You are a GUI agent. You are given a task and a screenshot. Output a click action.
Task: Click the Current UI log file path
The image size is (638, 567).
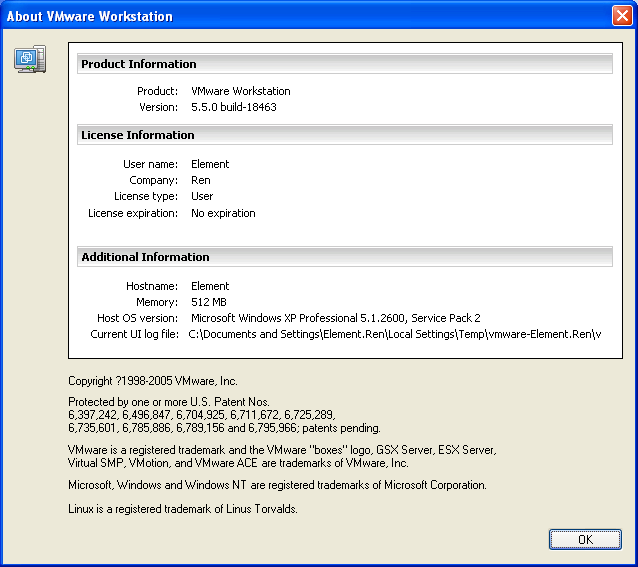coord(395,334)
